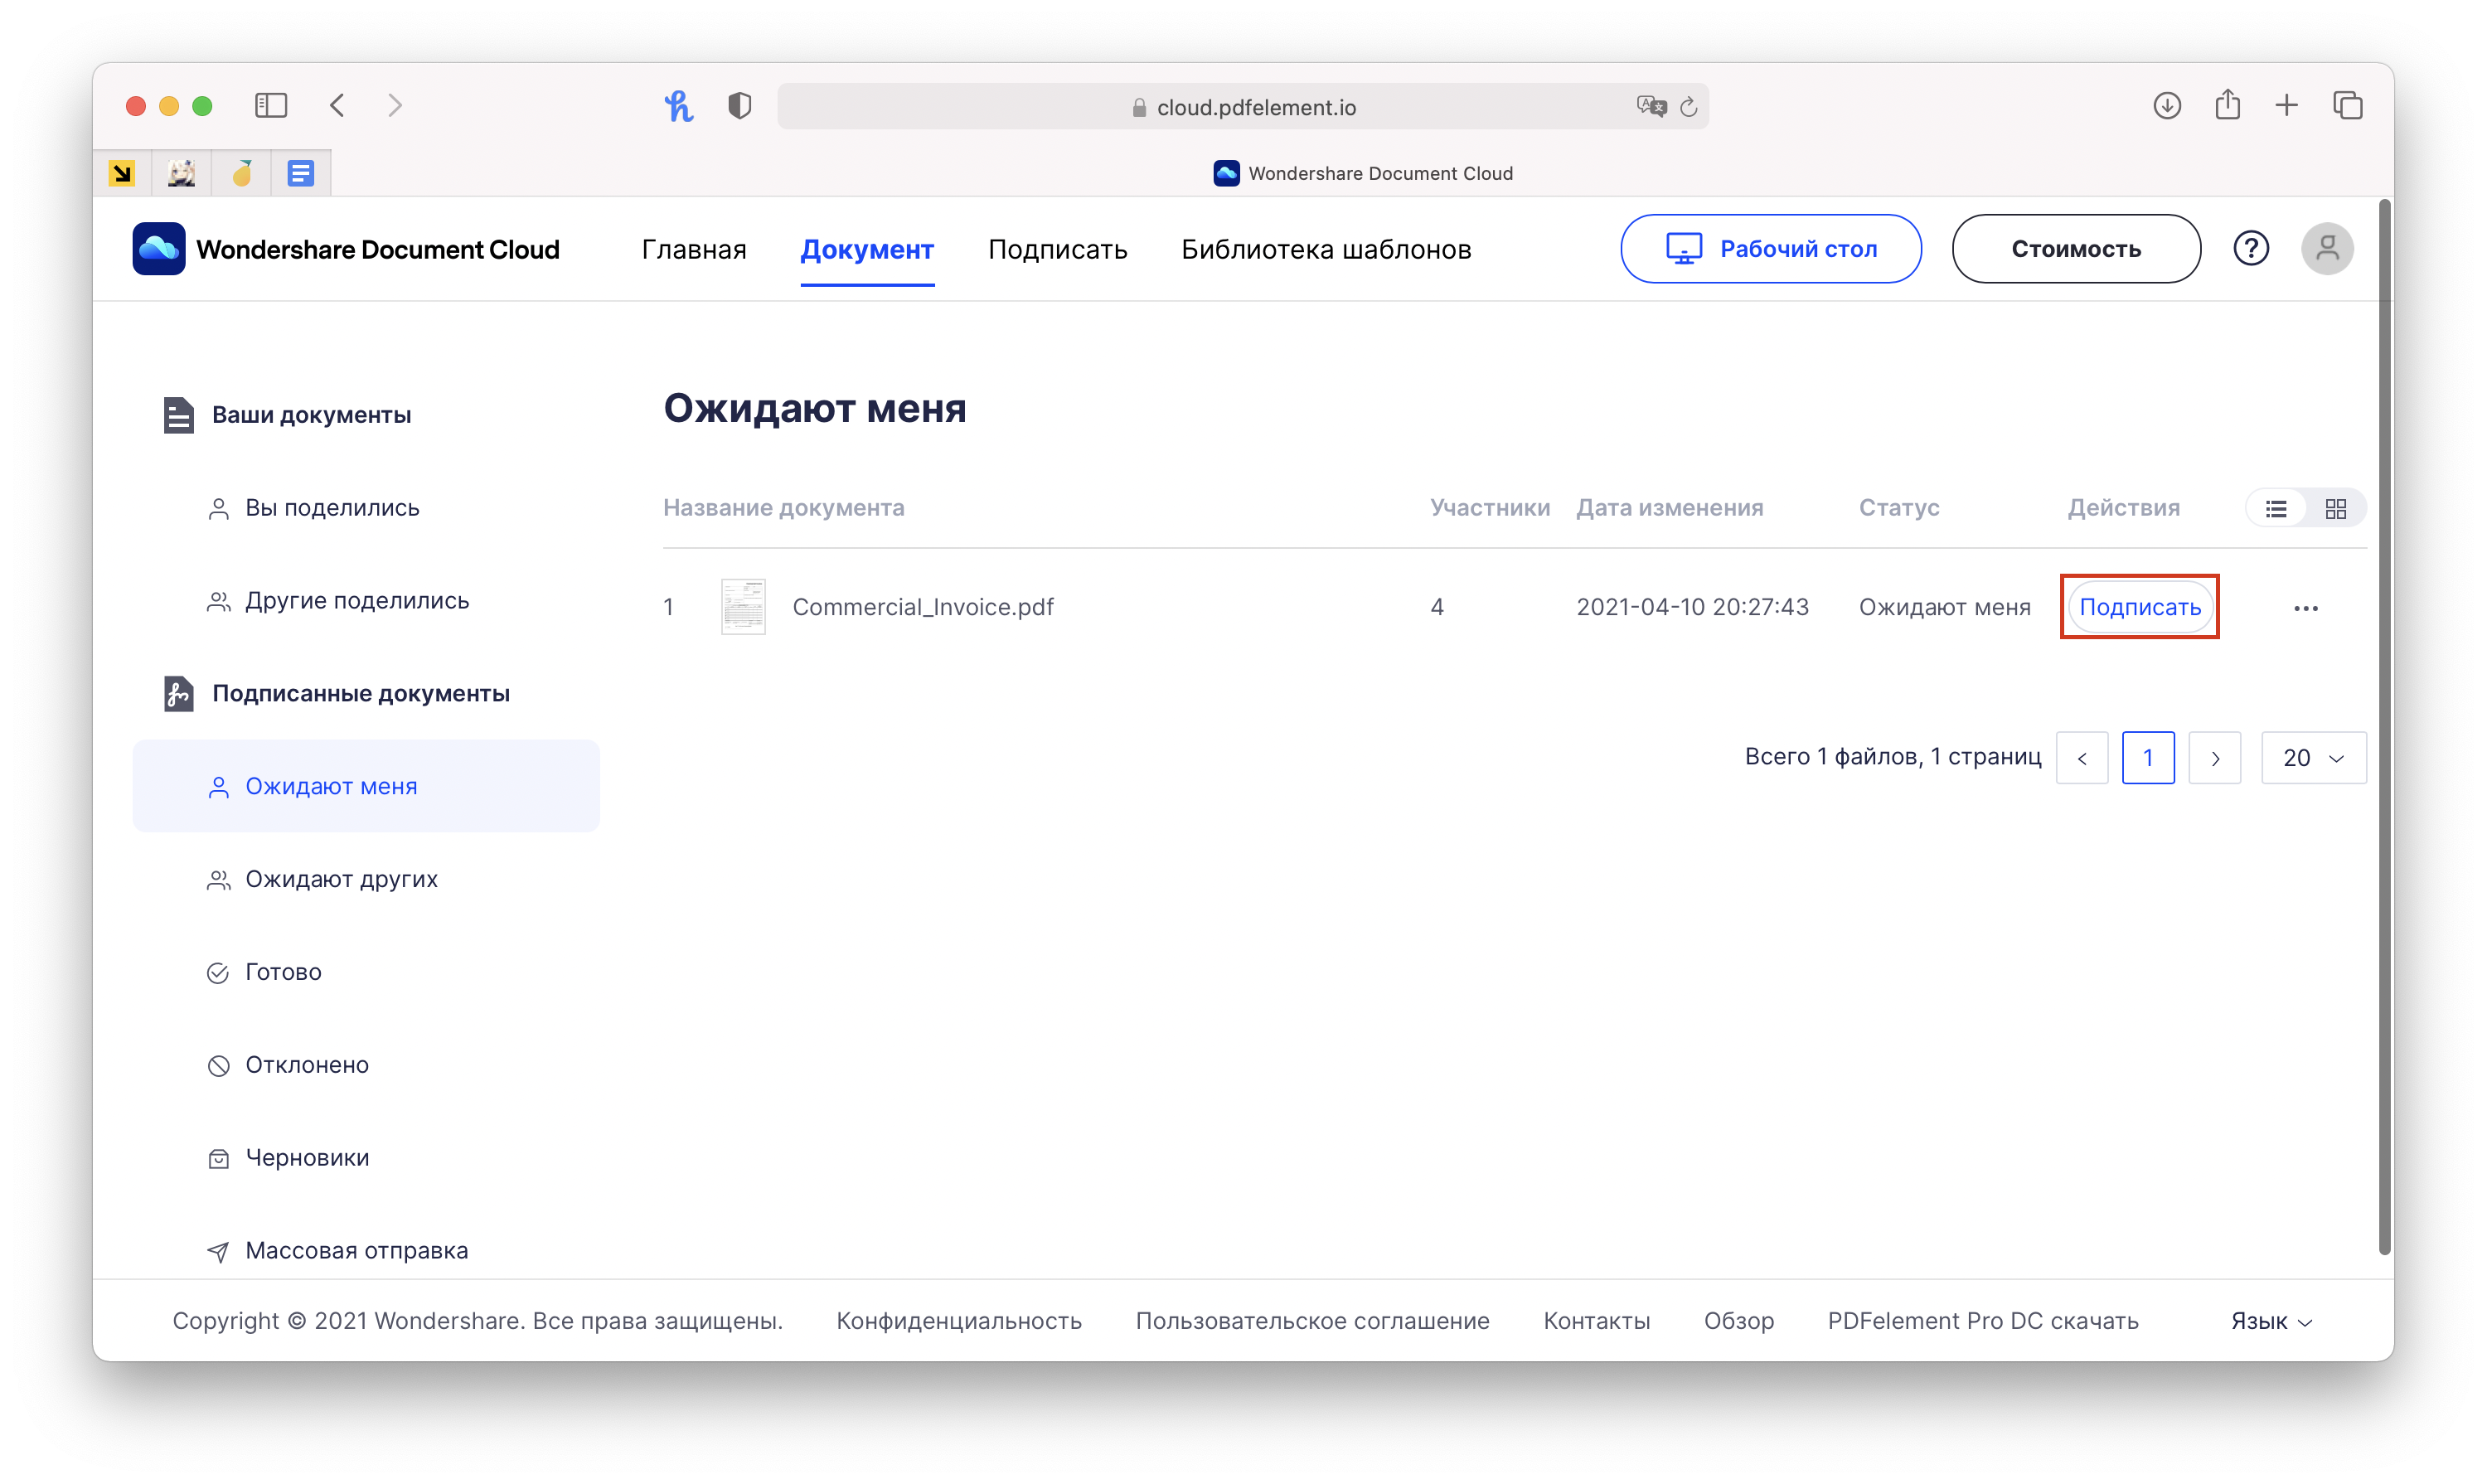Open Пользовательское соглашение link
Viewport: 2487px width, 1484px height.
pos(1312,1321)
